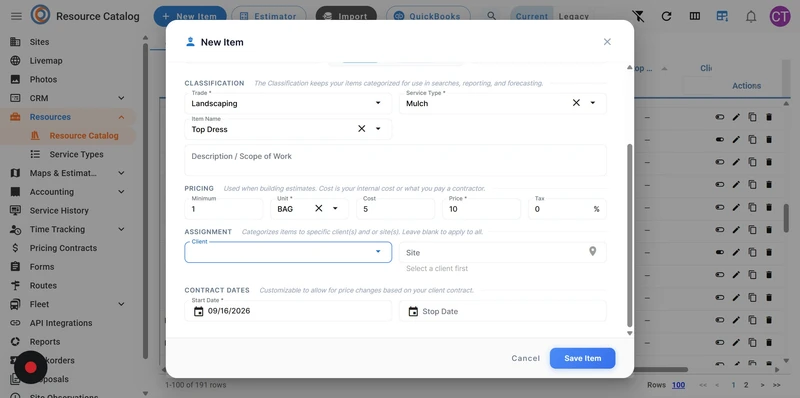Change the Rows 100 page size
Screen dimensions: 800x398
pyautogui.click(x=679, y=385)
